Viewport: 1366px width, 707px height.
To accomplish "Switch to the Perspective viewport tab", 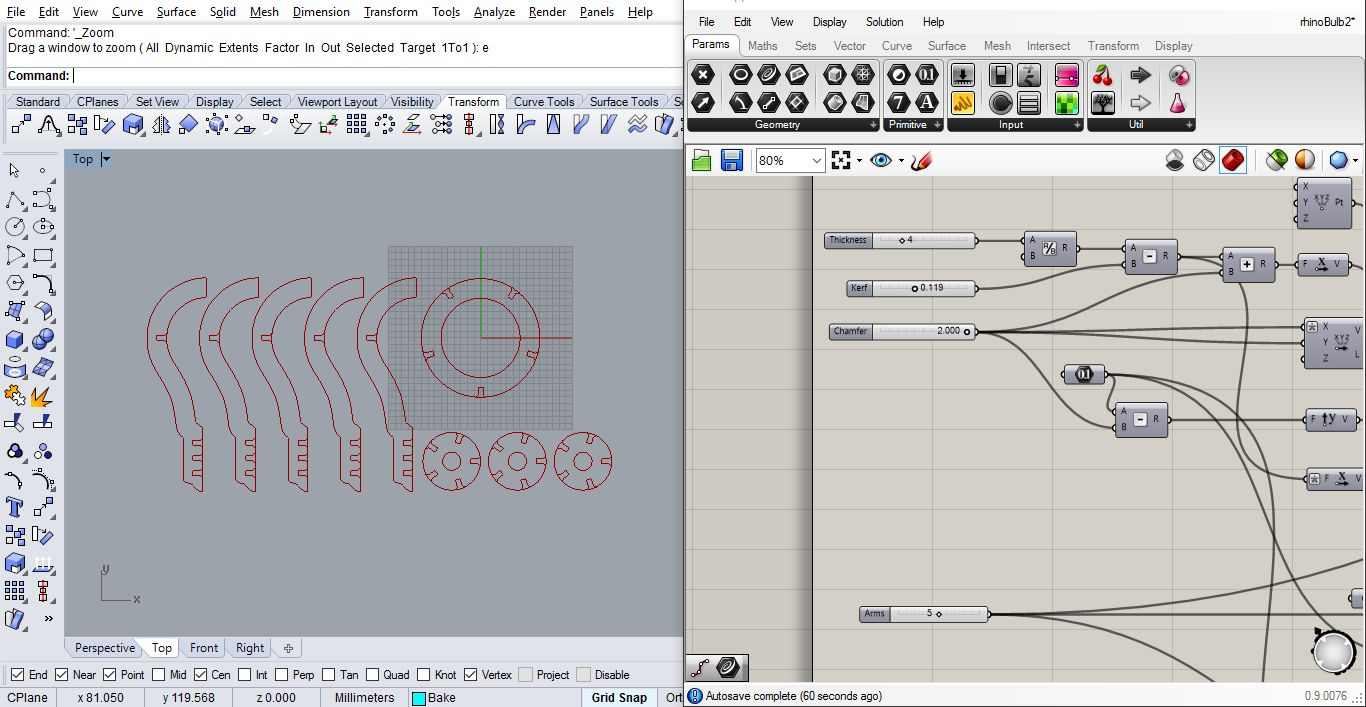I will click(105, 648).
